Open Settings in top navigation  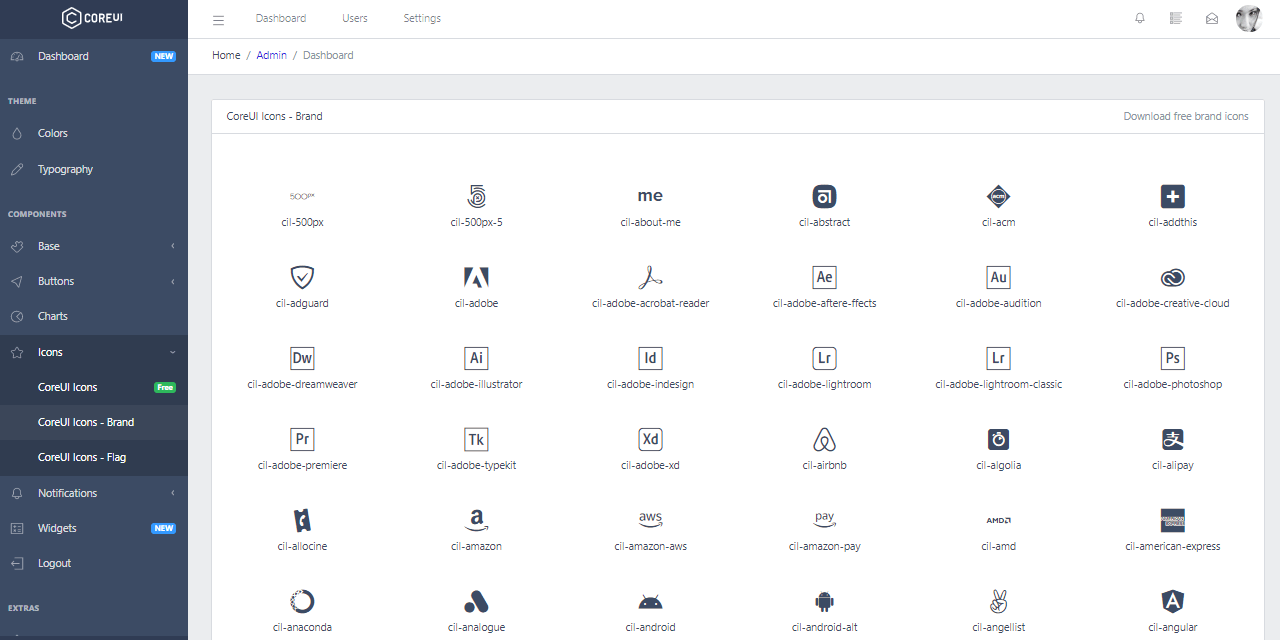coord(422,18)
